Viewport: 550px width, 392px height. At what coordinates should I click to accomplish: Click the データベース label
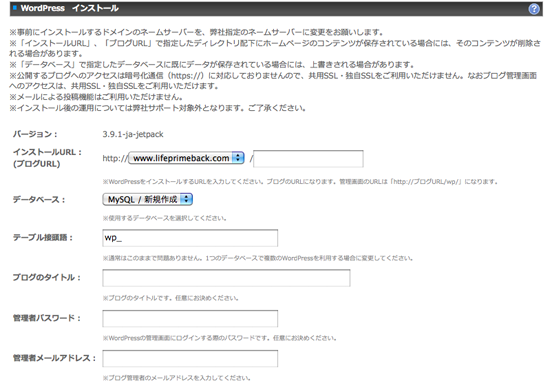(x=39, y=200)
